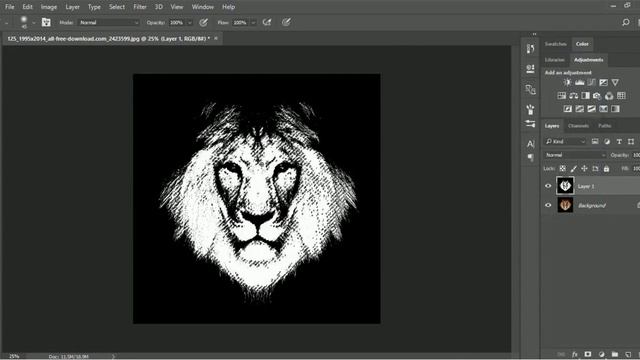The image size is (640, 360).
Task: Open the Window menu
Action: click(x=202, y=7)
